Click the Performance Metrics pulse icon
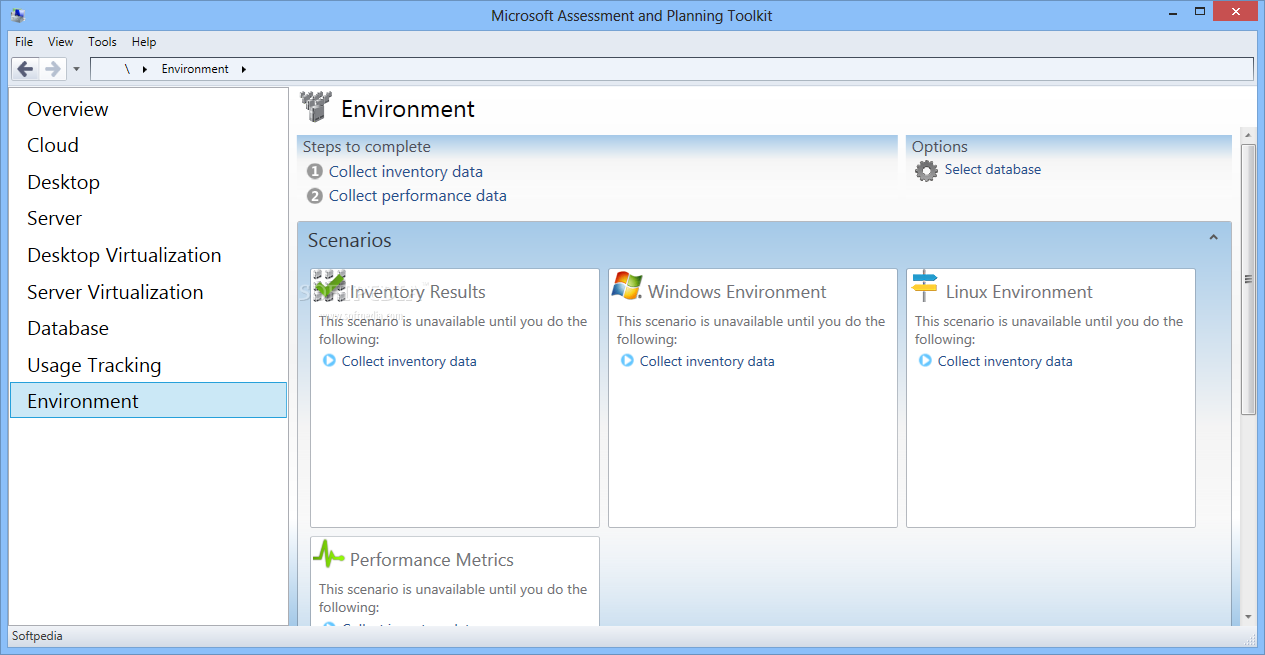Screen dimensions: 1265x655 [328, 554]
